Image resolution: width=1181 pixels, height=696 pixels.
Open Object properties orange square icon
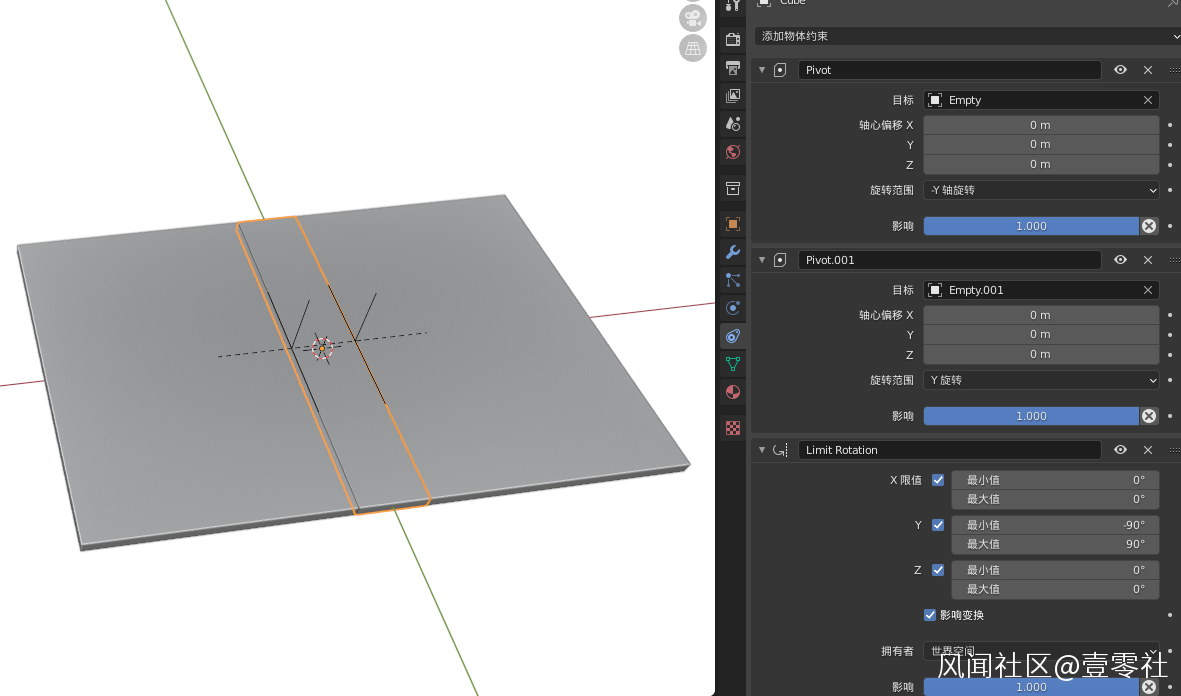[x=733, y=224]
